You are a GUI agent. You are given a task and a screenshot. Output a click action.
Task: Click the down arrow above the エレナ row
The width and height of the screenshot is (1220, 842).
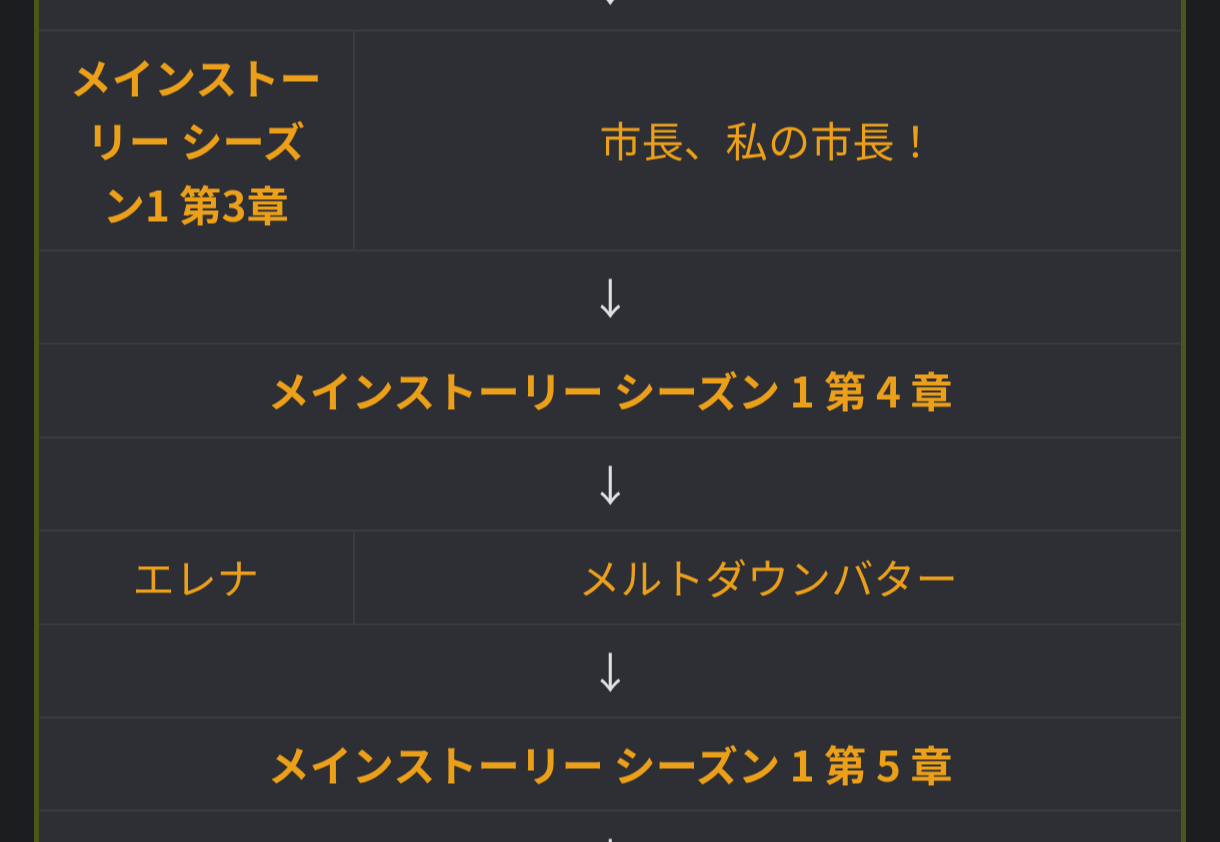pos(610,485)
